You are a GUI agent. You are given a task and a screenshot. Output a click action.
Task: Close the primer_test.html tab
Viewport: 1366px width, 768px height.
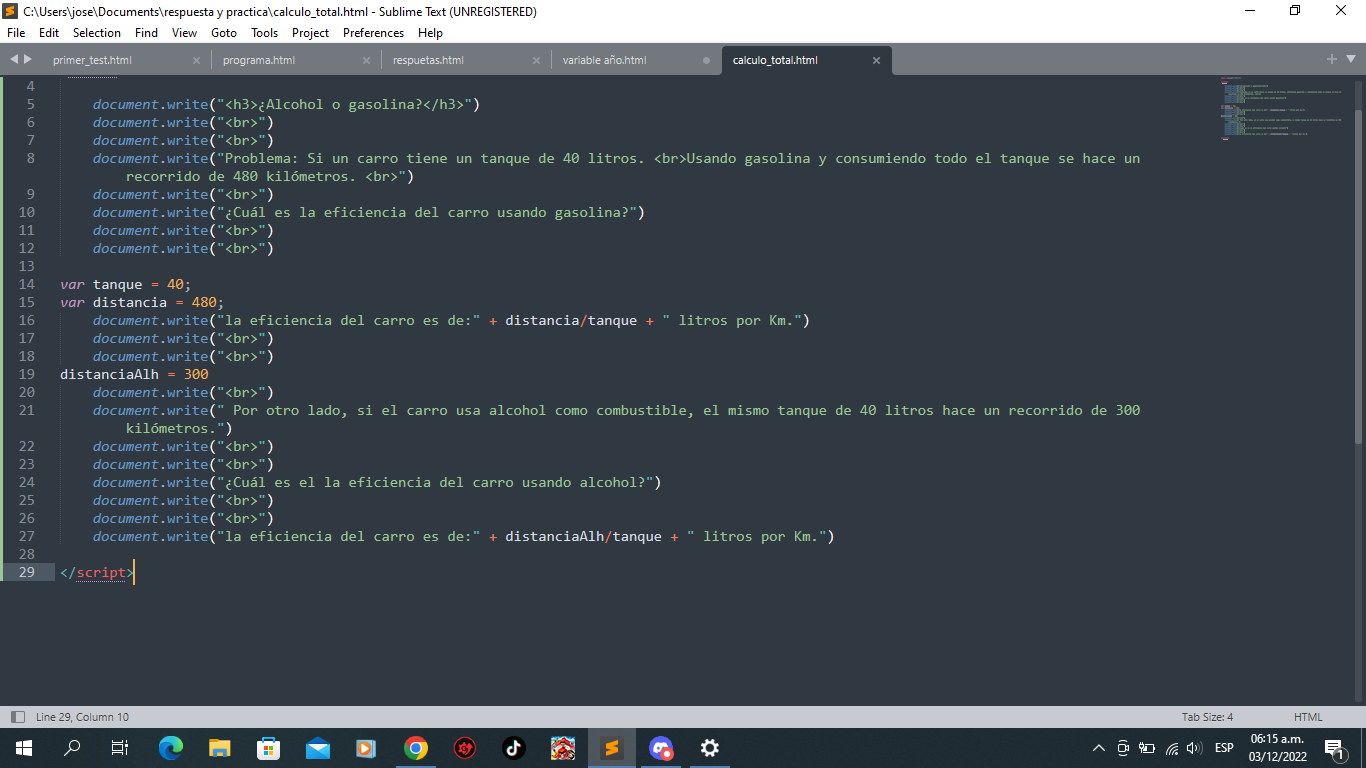tap(196, 60)
